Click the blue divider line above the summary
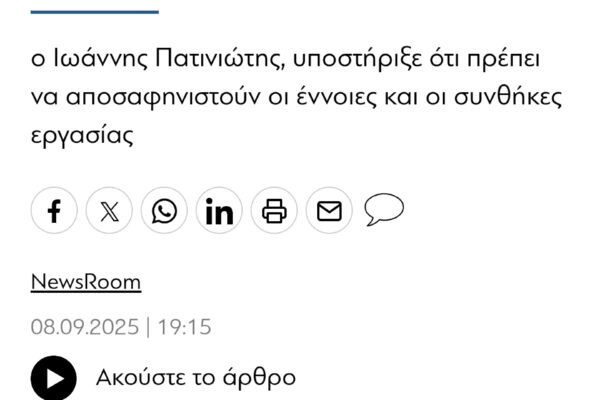The width and height of the screenshot is (600, 400). [x=95, y=12]
